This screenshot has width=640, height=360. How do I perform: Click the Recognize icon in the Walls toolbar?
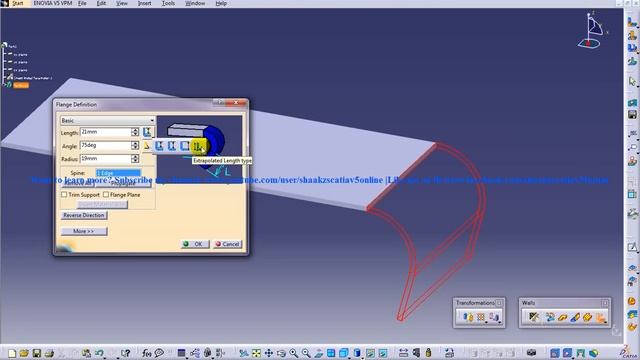550,317
